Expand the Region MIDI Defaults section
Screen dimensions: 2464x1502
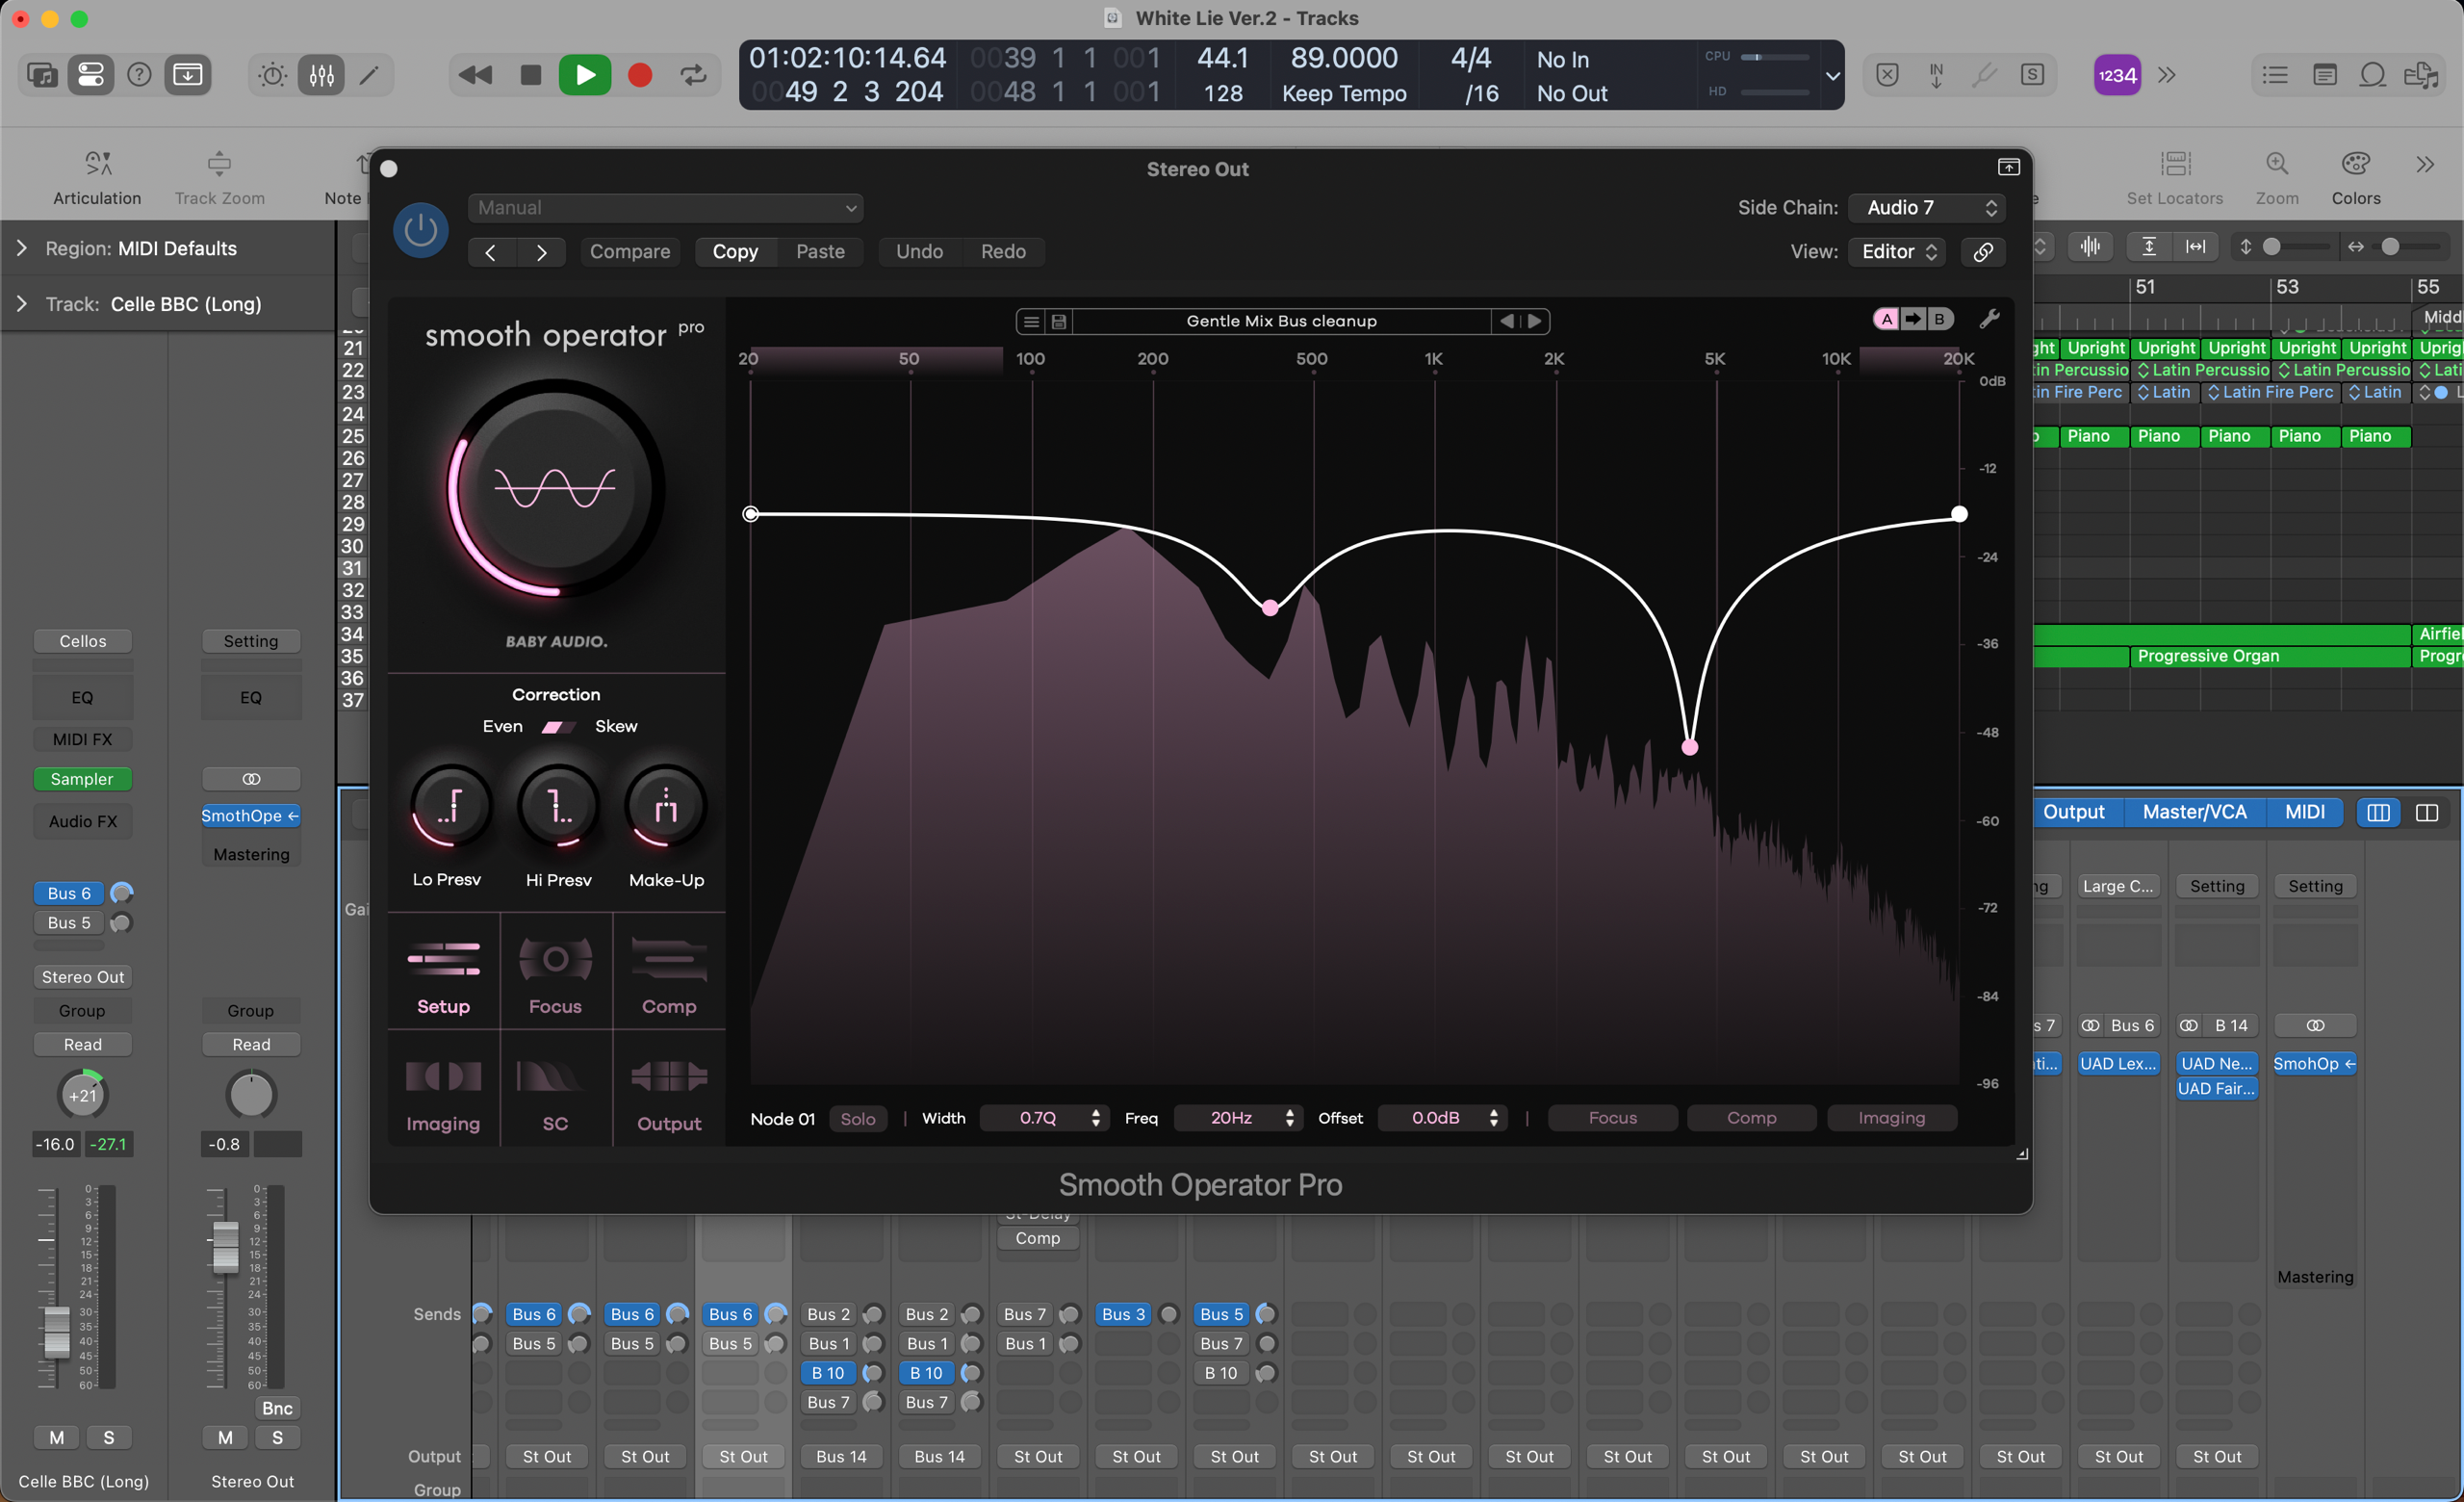point(22,248)
